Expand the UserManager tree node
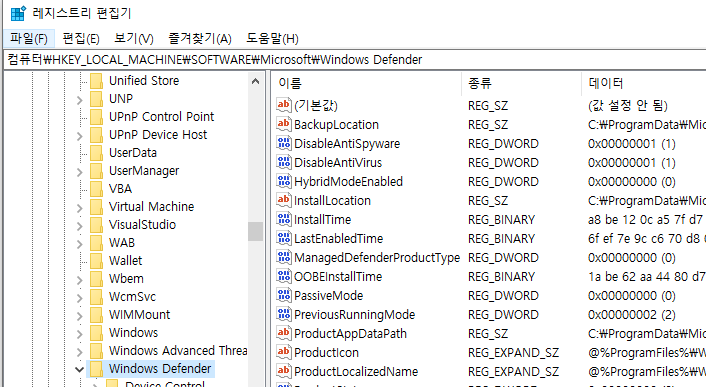Viewport: 706px width, 387px height. [x=80, y=172]
